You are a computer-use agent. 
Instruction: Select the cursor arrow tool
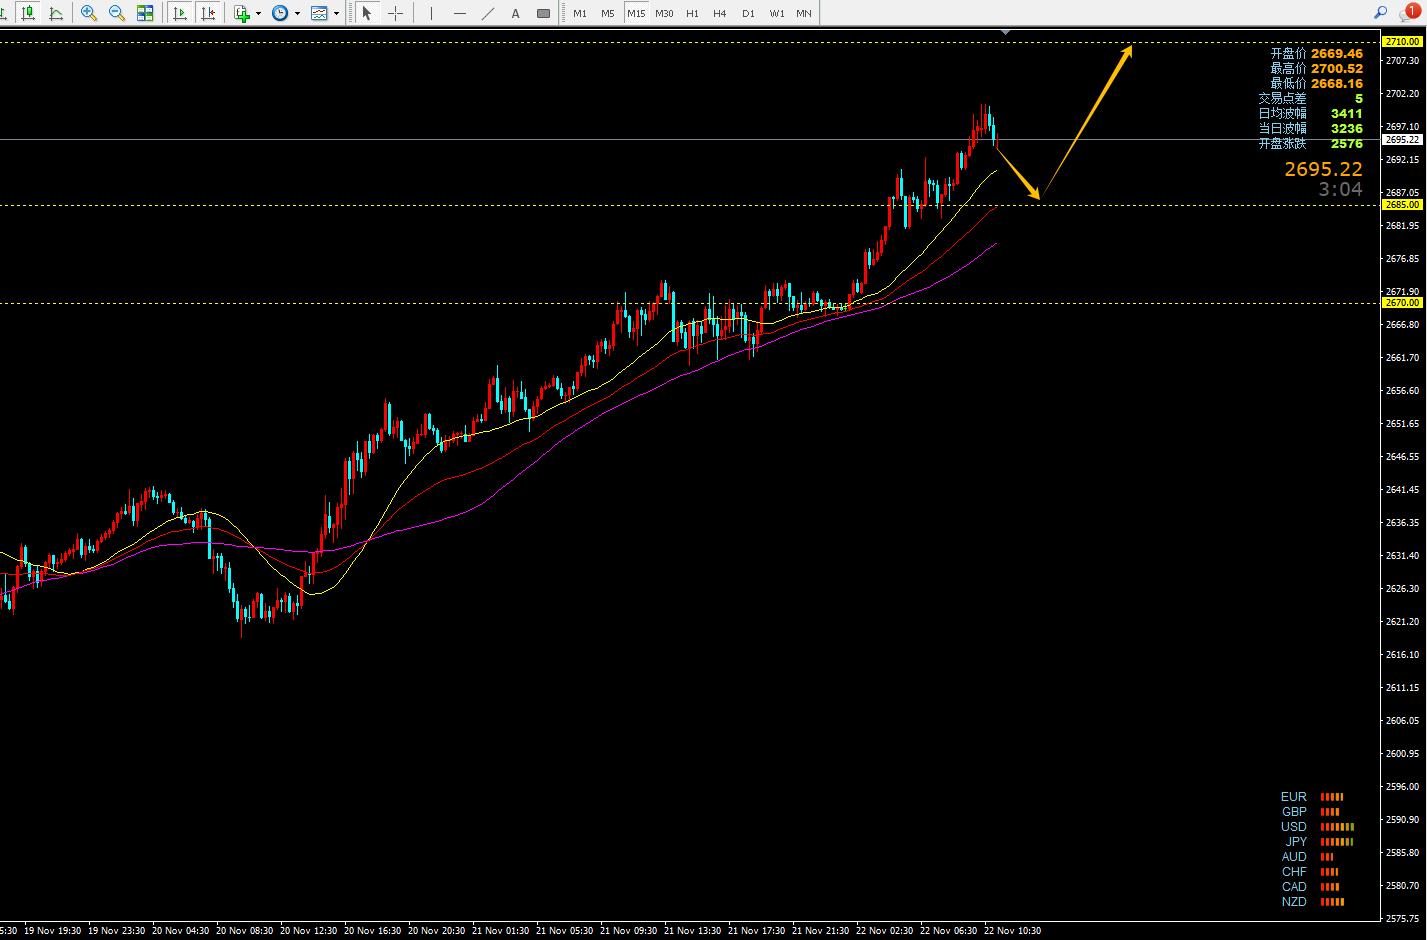pyautogui.click(x=367, y=13)
